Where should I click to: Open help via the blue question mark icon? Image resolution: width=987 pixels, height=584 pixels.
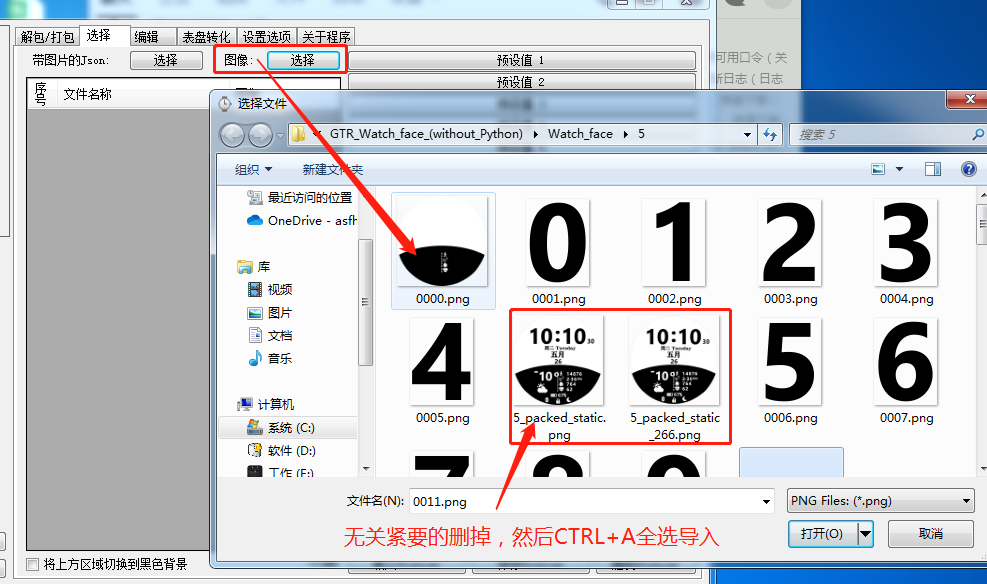[969, 169]
